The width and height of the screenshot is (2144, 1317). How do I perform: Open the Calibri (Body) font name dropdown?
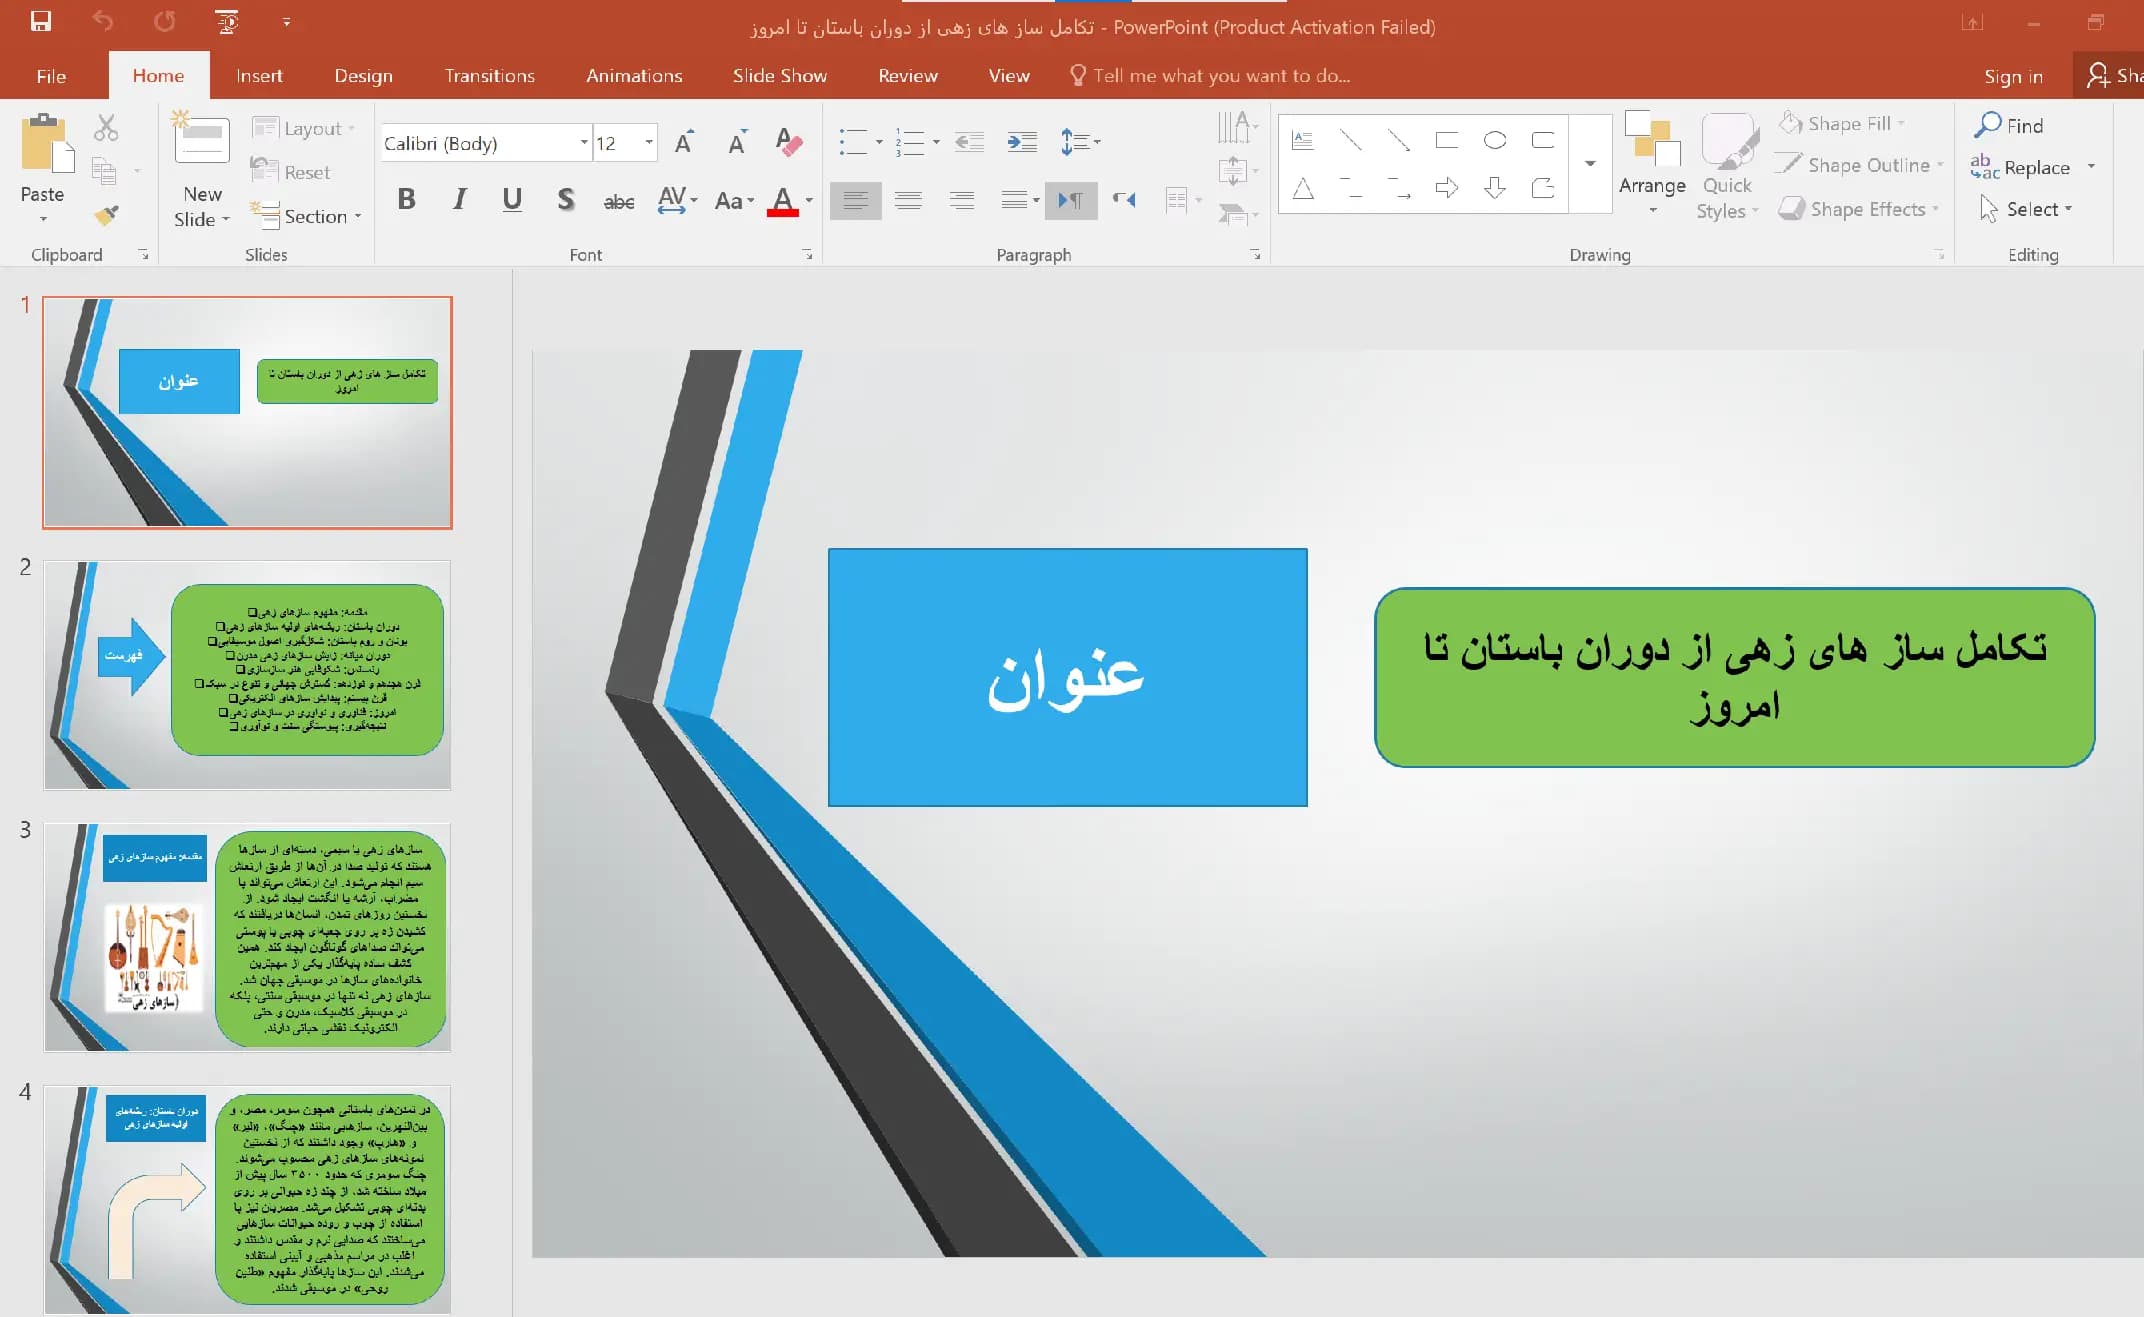pos(584,143)
